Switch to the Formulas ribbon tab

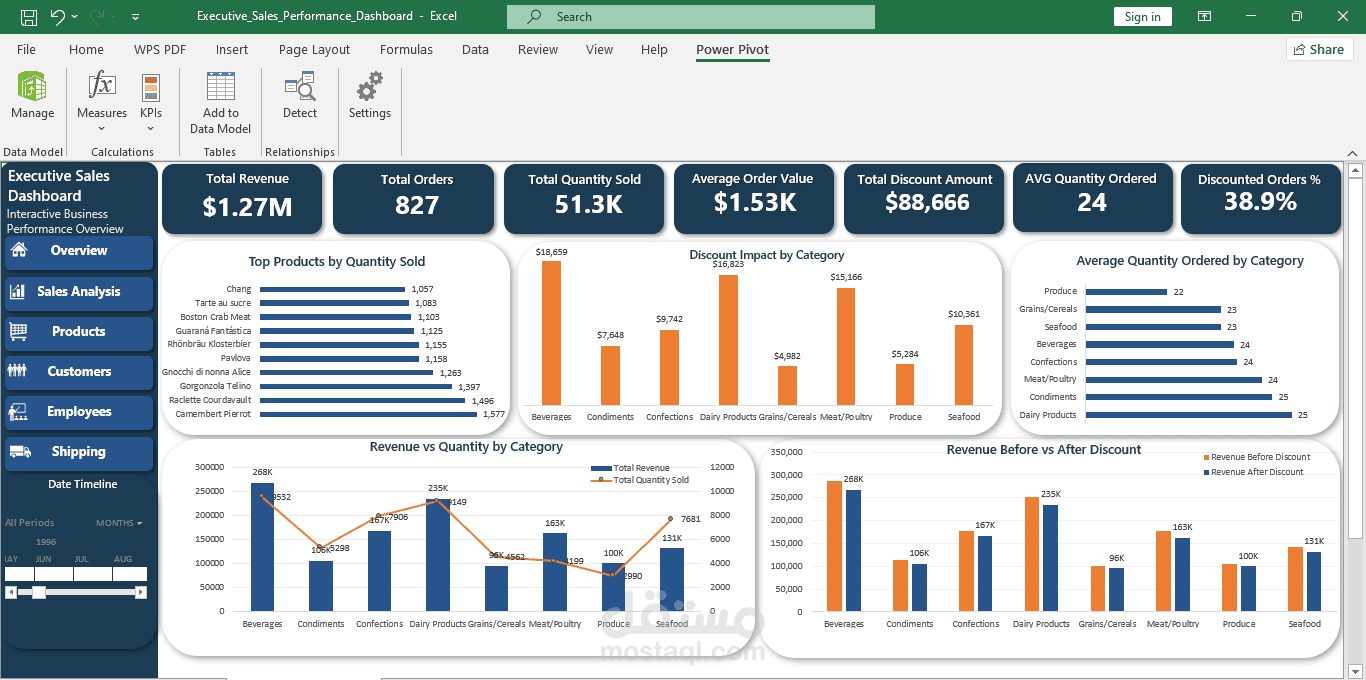point(406,50)
